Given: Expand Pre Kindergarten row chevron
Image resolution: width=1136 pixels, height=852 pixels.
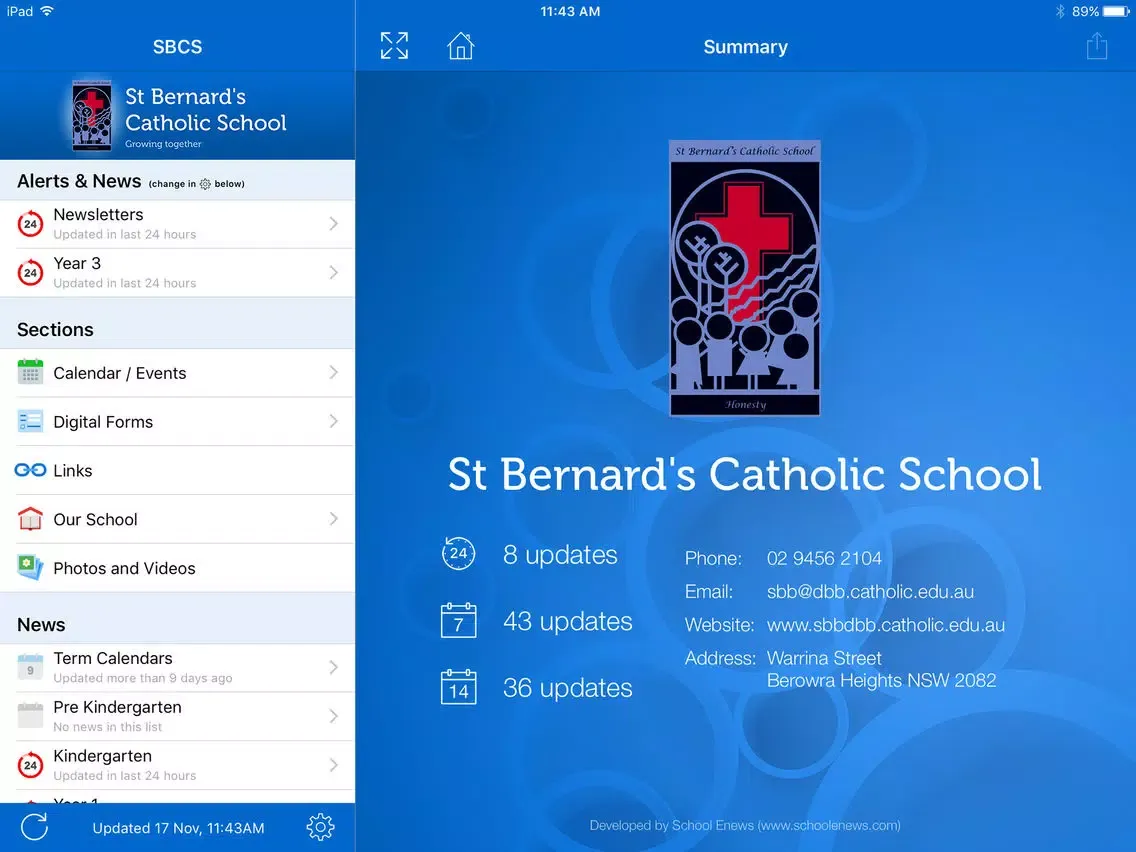Looking at the screenshot, I should (333, 715).
